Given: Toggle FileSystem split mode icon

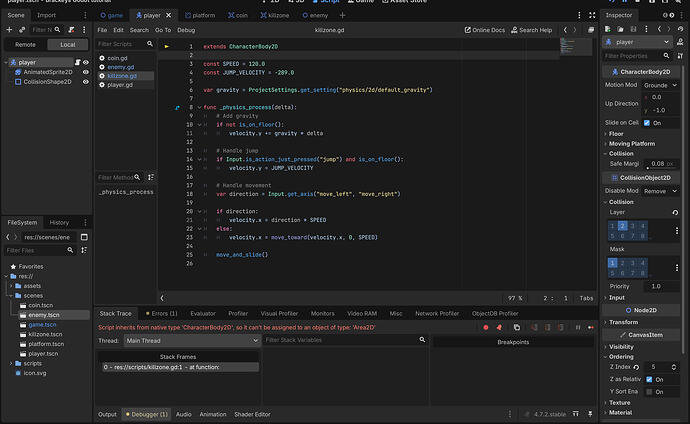Looking at the screenshot, I should (84, 237).
